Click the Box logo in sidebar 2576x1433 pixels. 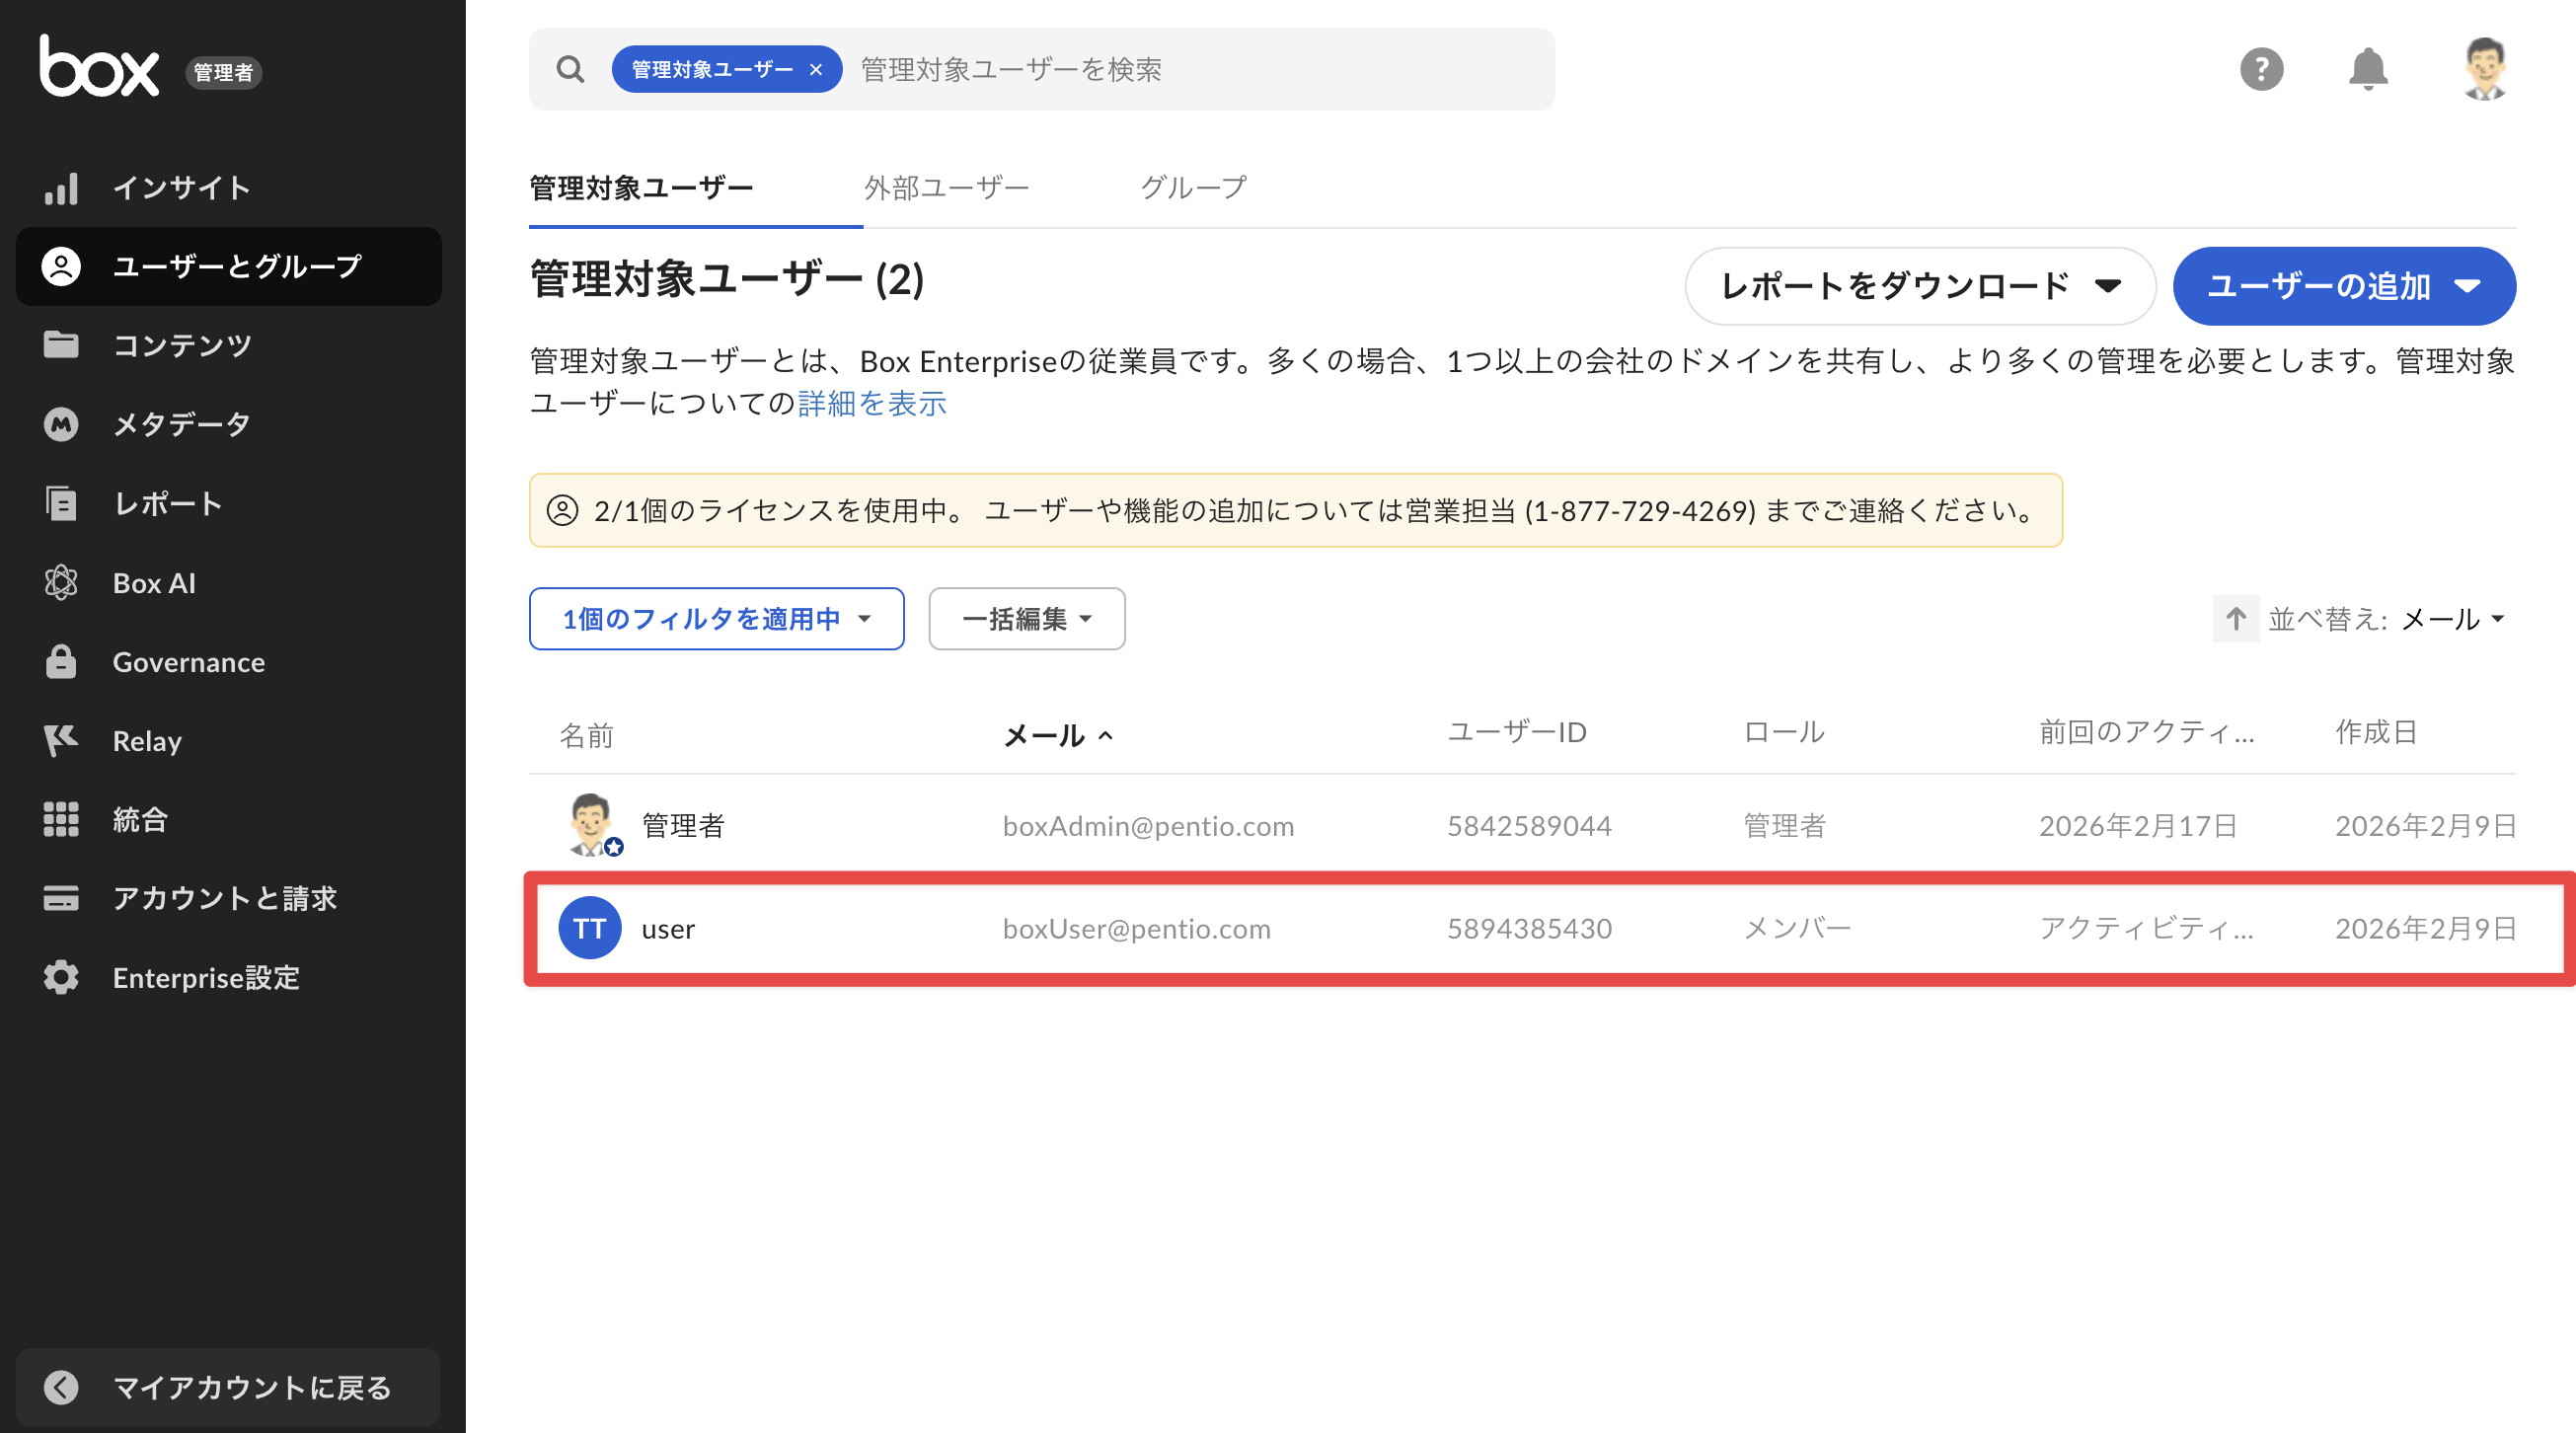pos(99,66)
